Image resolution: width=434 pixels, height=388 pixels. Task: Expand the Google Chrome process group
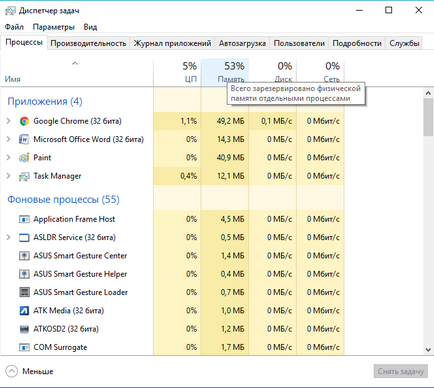(x=8, y=121)
